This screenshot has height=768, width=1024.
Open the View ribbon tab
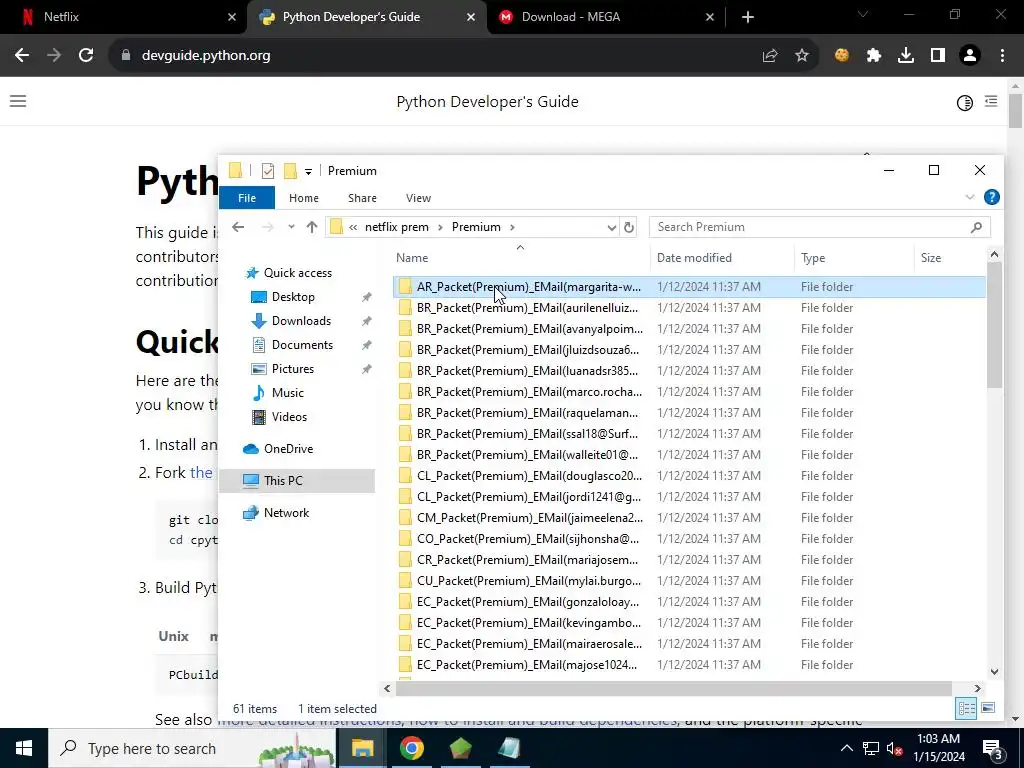pos(419,198)
